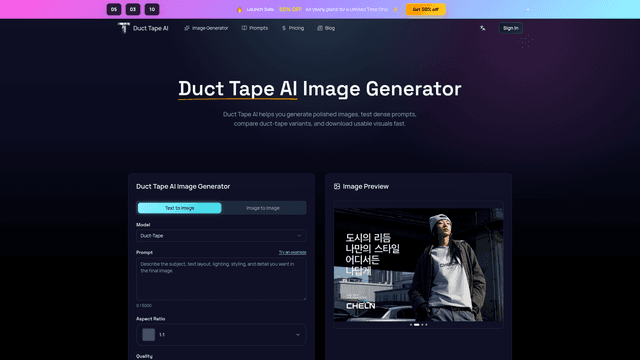
Task: Click the flame icon in promo banner
Action: click(x=240, y=9)
